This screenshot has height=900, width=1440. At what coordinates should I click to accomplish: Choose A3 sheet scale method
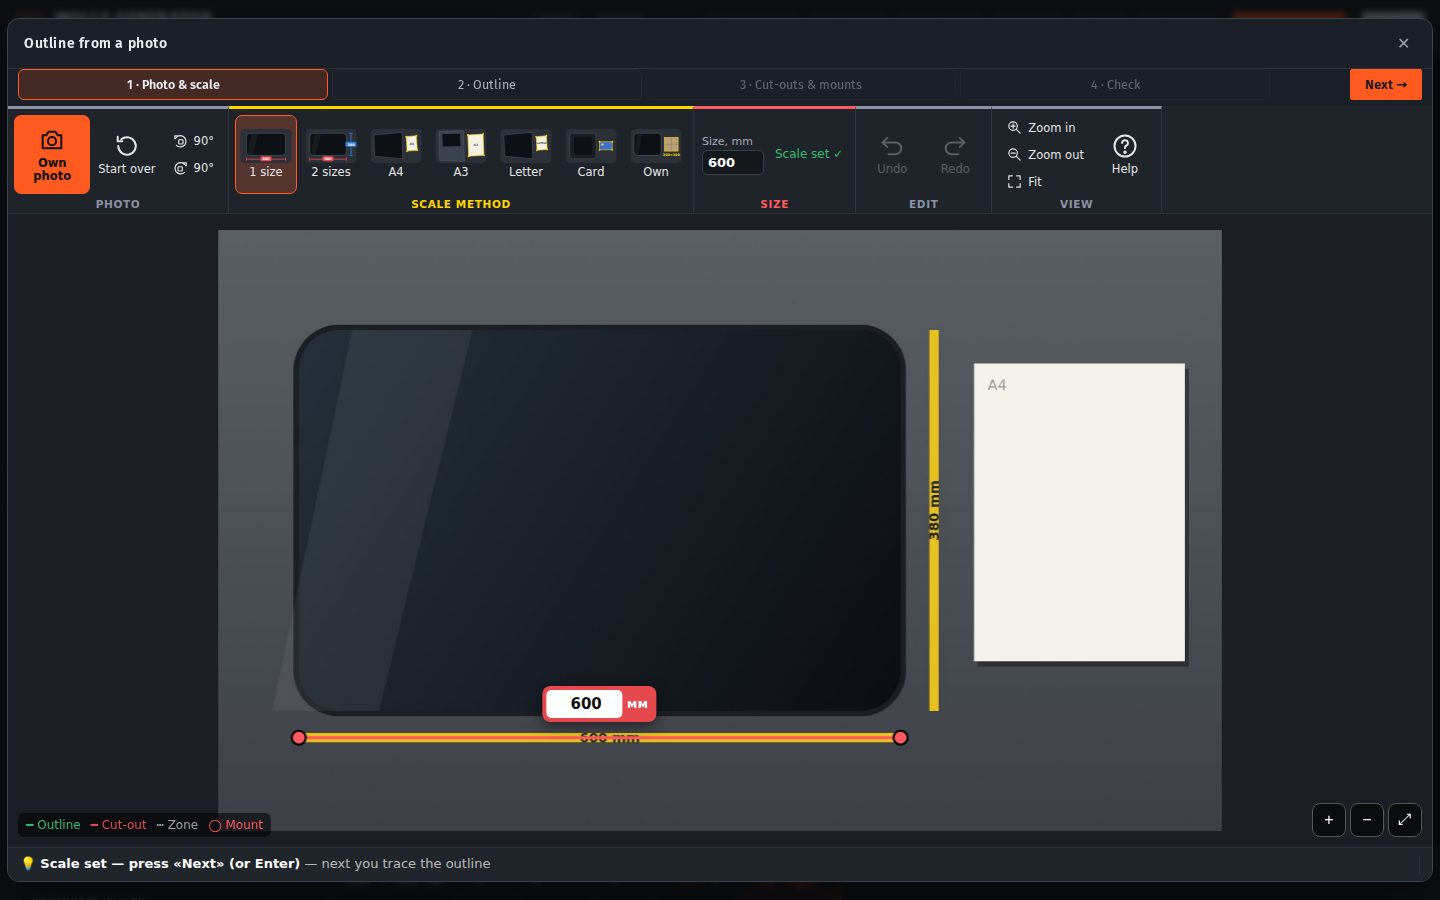(461, 154)
